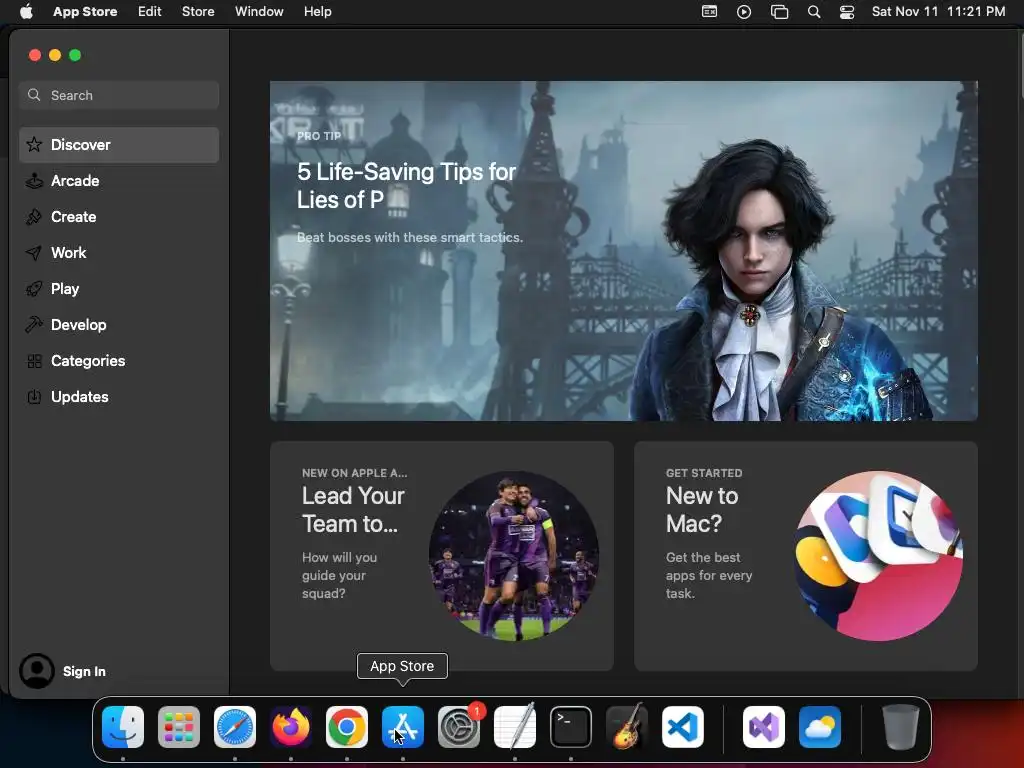Click the hammer icon beside Develop
The width and height of the screenshot is (1024, 768).
pyautogui.click(x=34, y=325)
